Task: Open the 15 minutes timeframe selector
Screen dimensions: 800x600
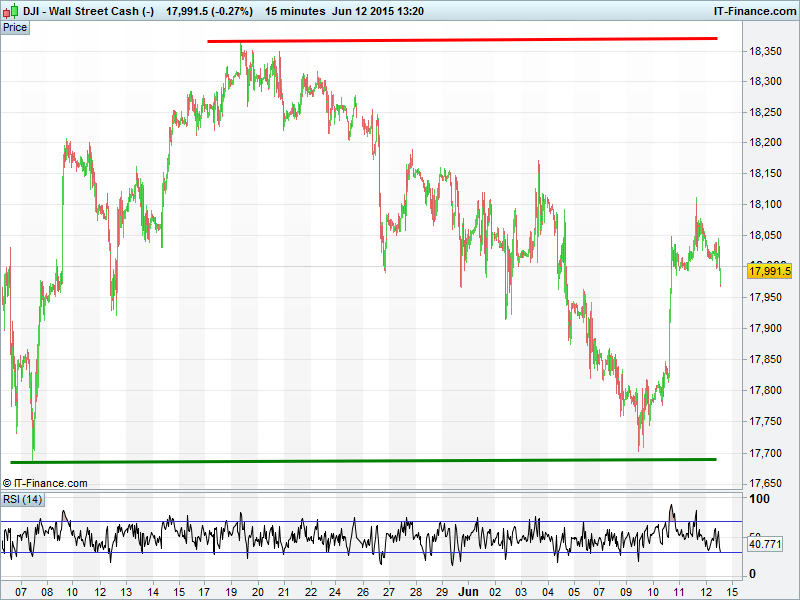Action: 295,11
